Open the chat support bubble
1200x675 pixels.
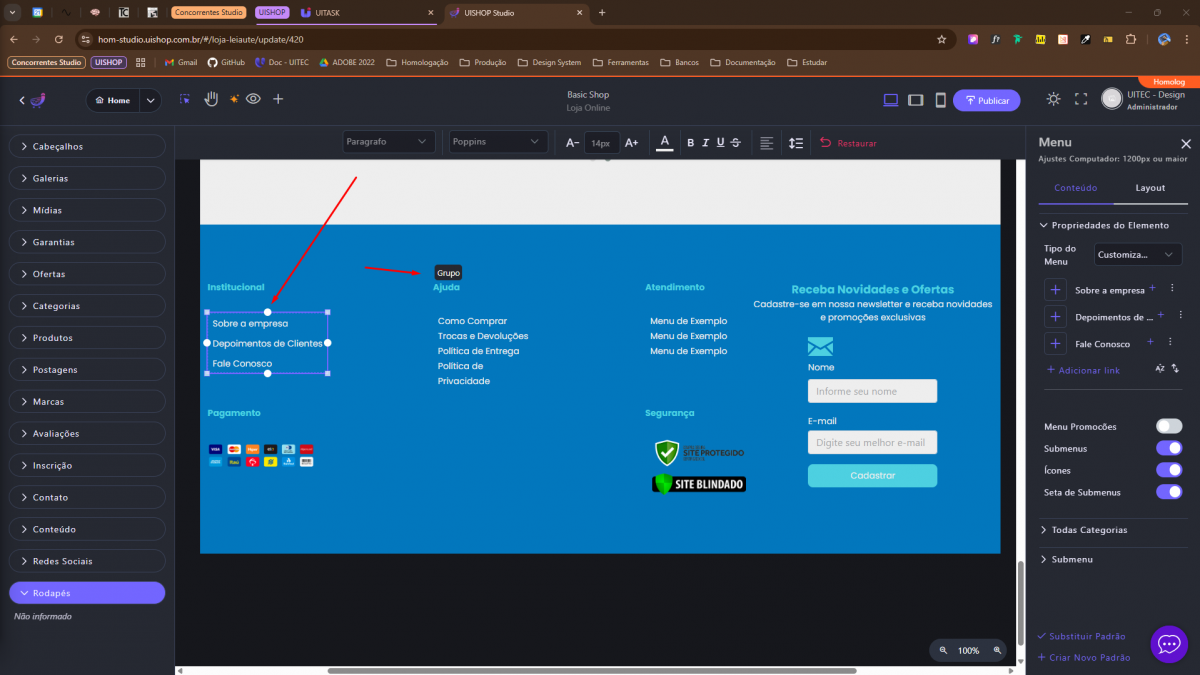tap(1168, 644)
